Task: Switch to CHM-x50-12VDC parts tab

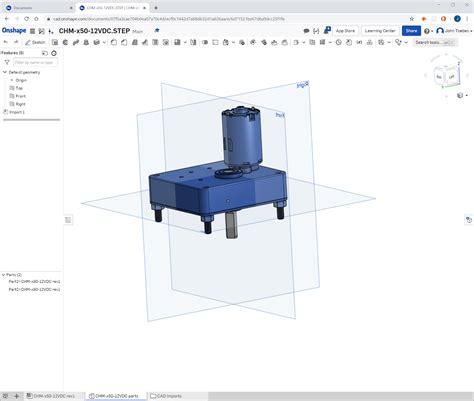Action: pyautogui.click(x=116, y=396)
